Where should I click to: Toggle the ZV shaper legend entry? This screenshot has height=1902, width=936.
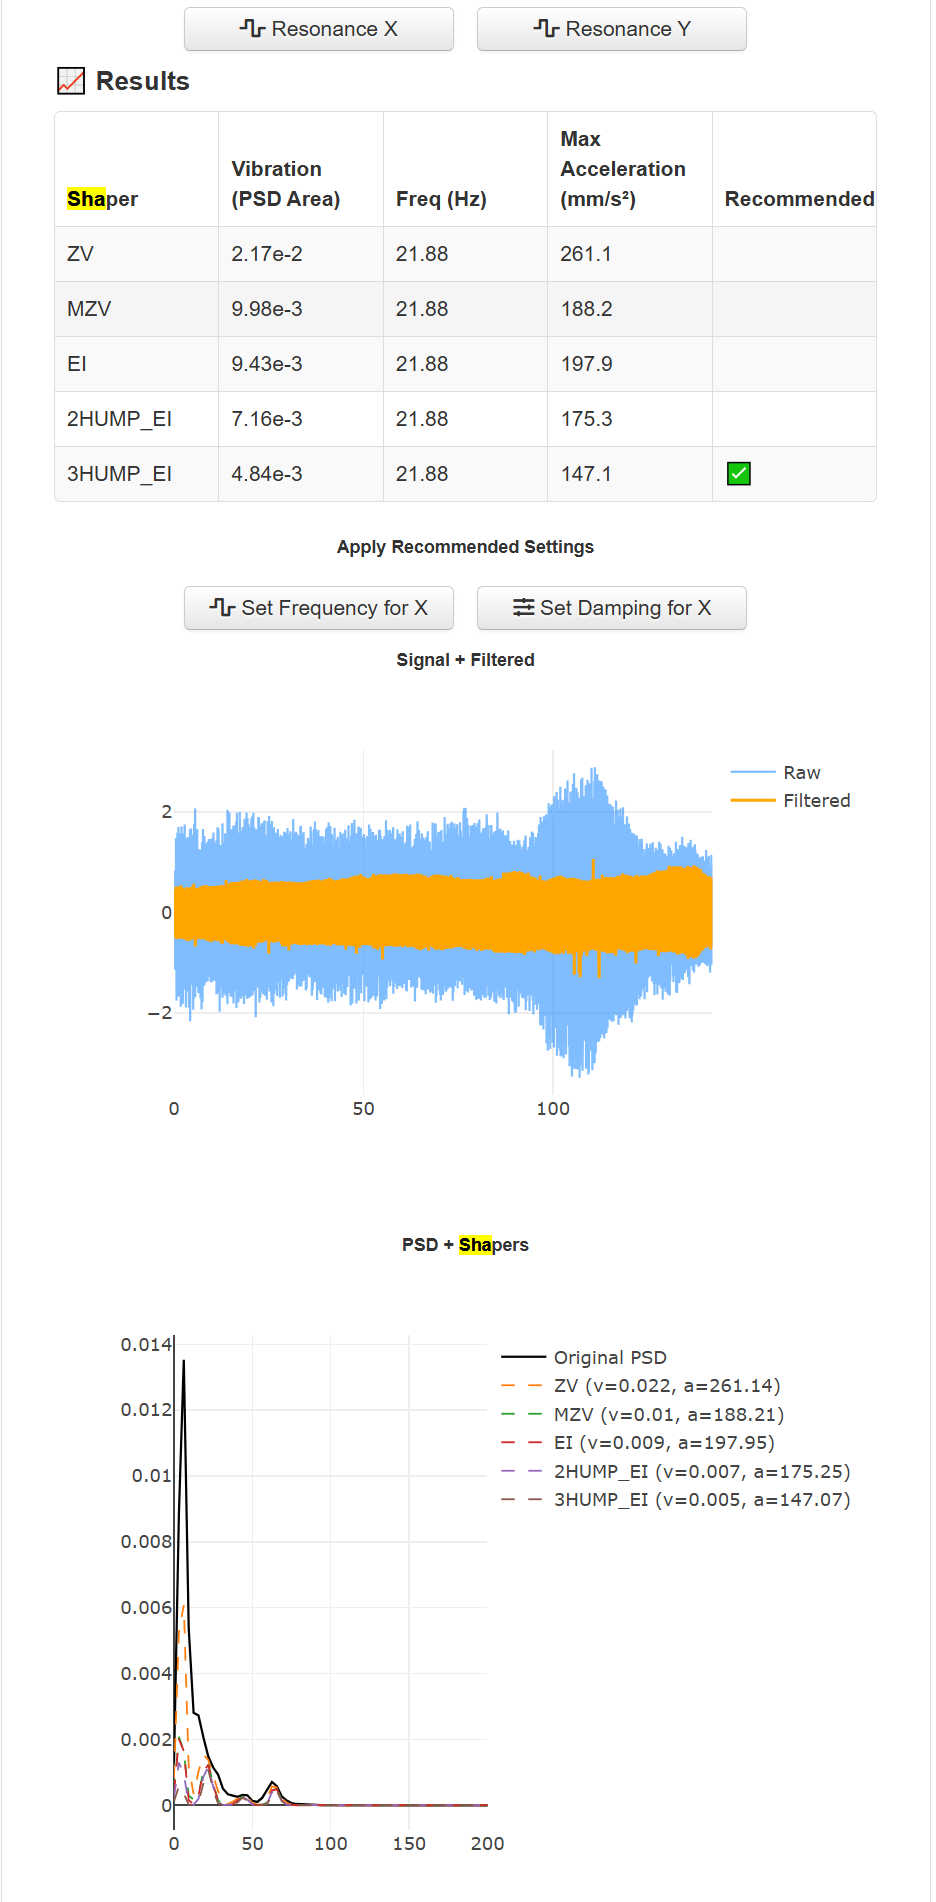point(666,1386)
